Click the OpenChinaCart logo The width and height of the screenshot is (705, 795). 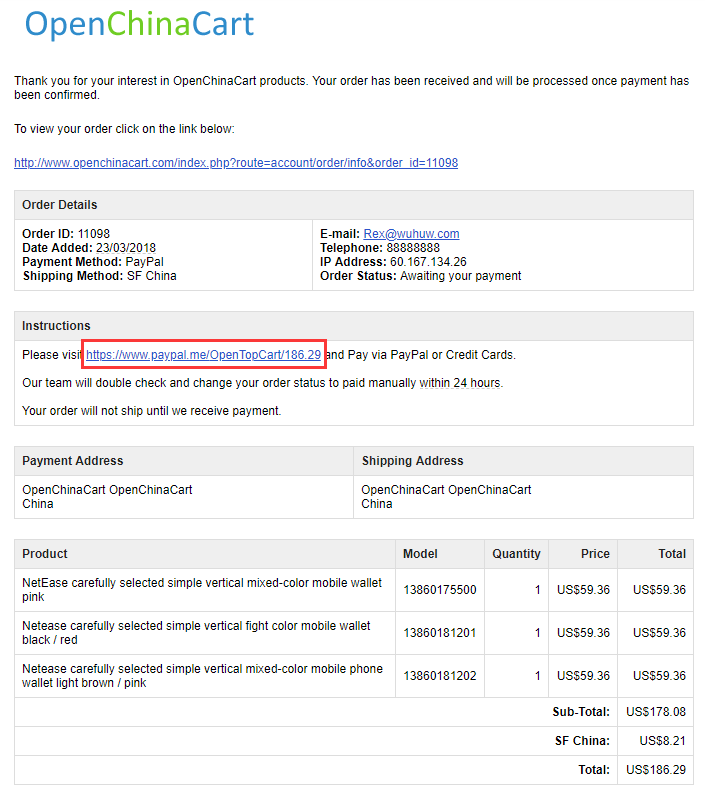(139, 24)
